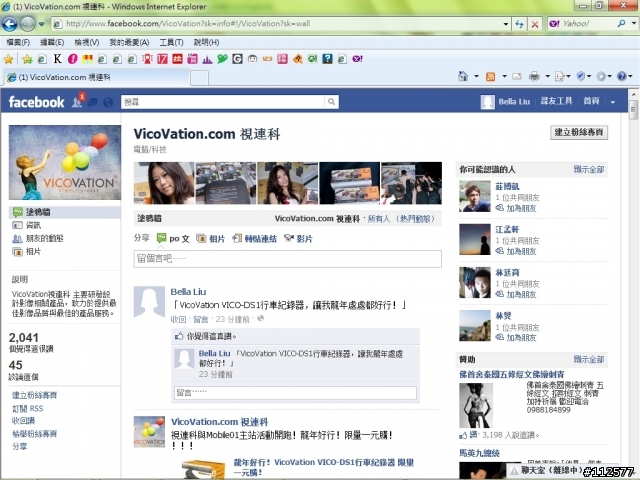Click 顯示全部 beside 你可能認識的人

point(589,169)
